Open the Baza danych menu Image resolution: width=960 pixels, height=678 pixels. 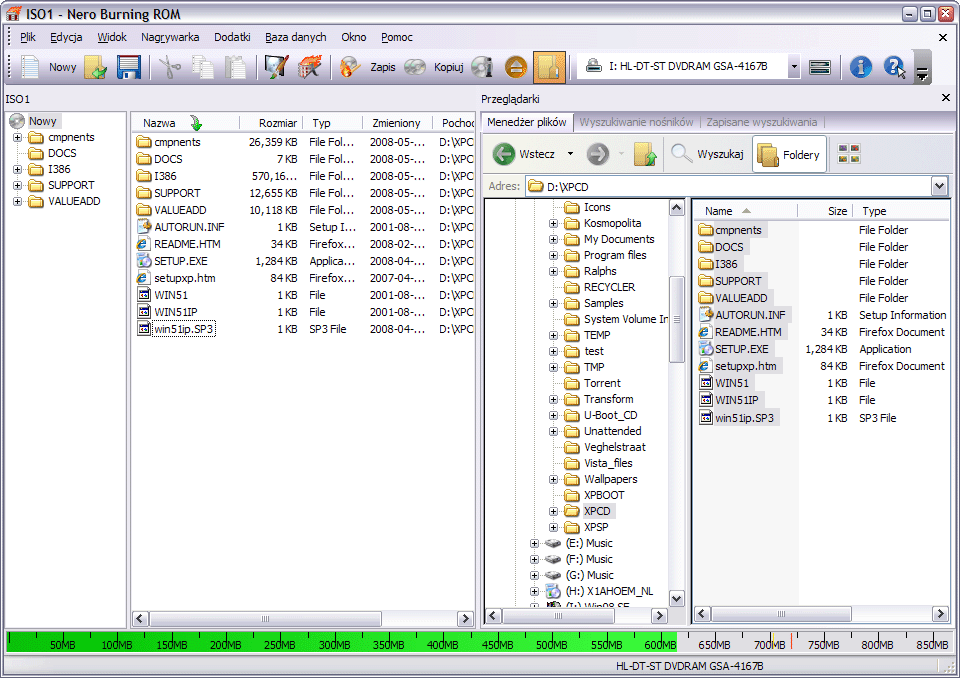(296, 37)
